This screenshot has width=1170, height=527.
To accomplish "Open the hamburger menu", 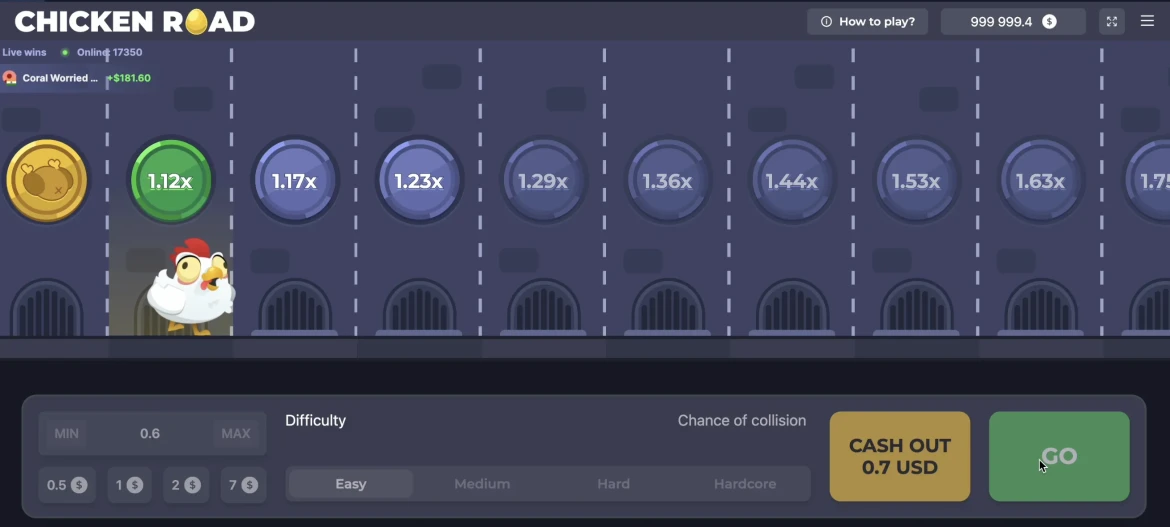I will point(1148,22).
